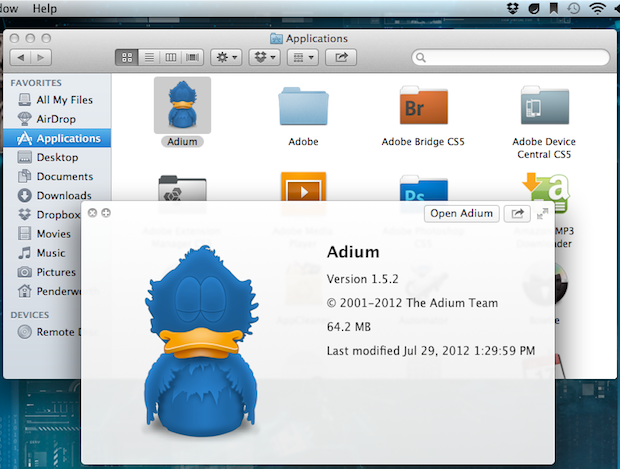Viewport: 620px width, 469px height.
Task: Click the Finder search field
Action: [x=510, y=58]
